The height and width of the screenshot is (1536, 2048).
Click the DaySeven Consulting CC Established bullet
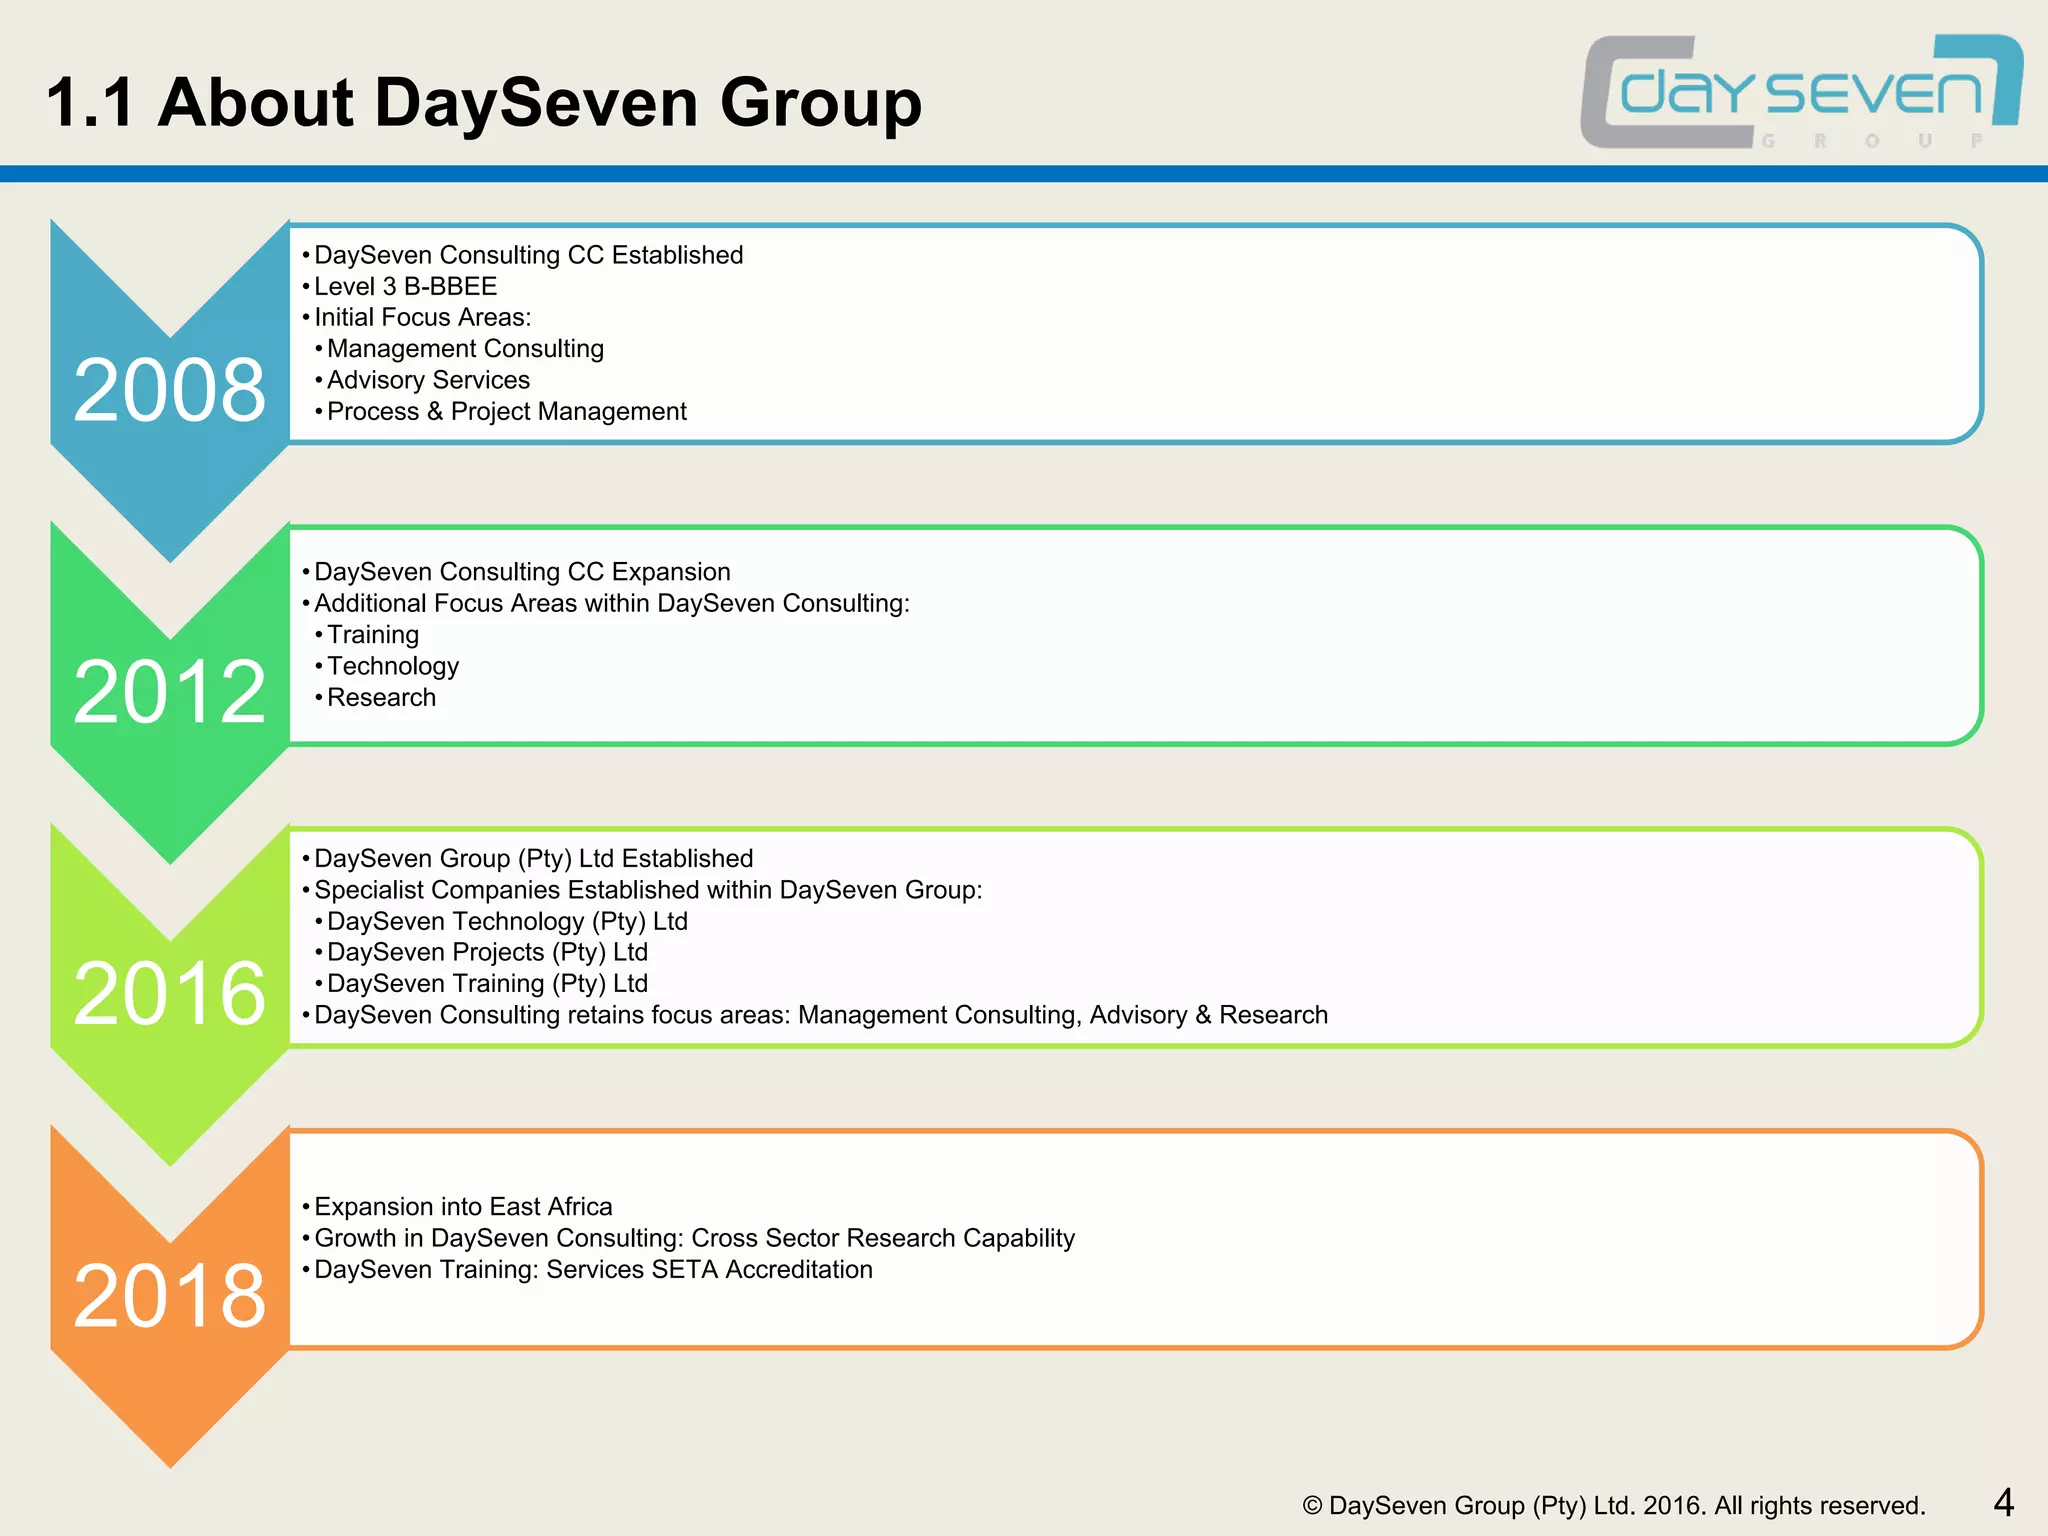[528, 255]
